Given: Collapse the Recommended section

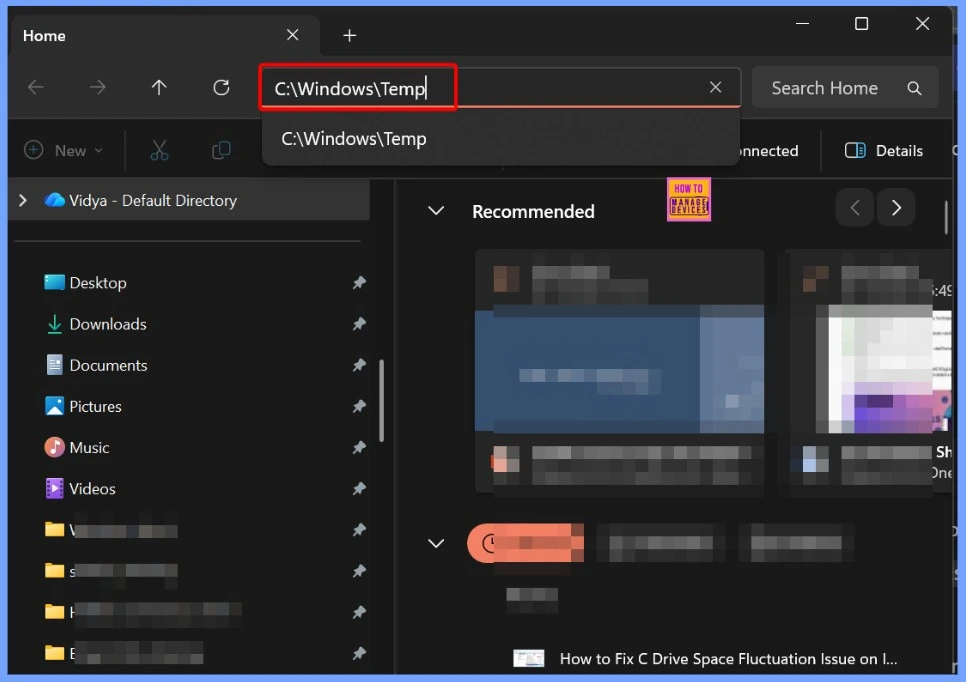Looking at the screenshot, I should (436, 211).
